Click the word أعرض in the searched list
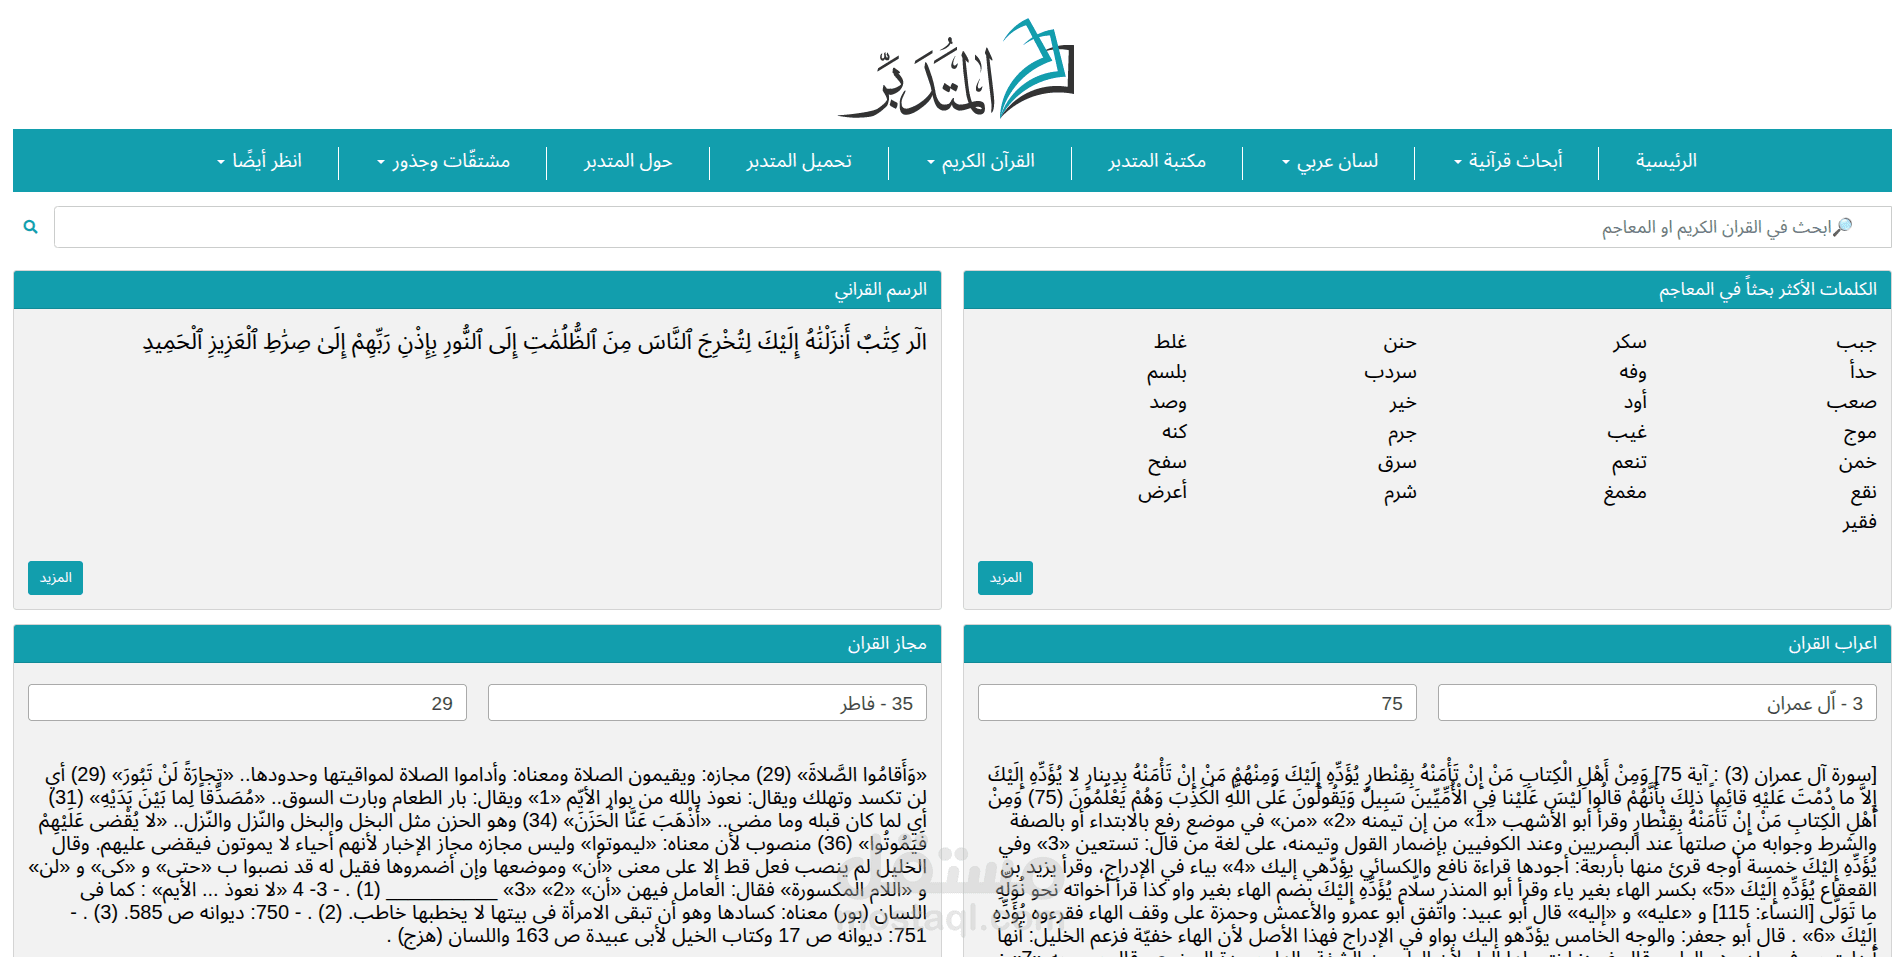1902x957 pixels. tap(1162, 492)
